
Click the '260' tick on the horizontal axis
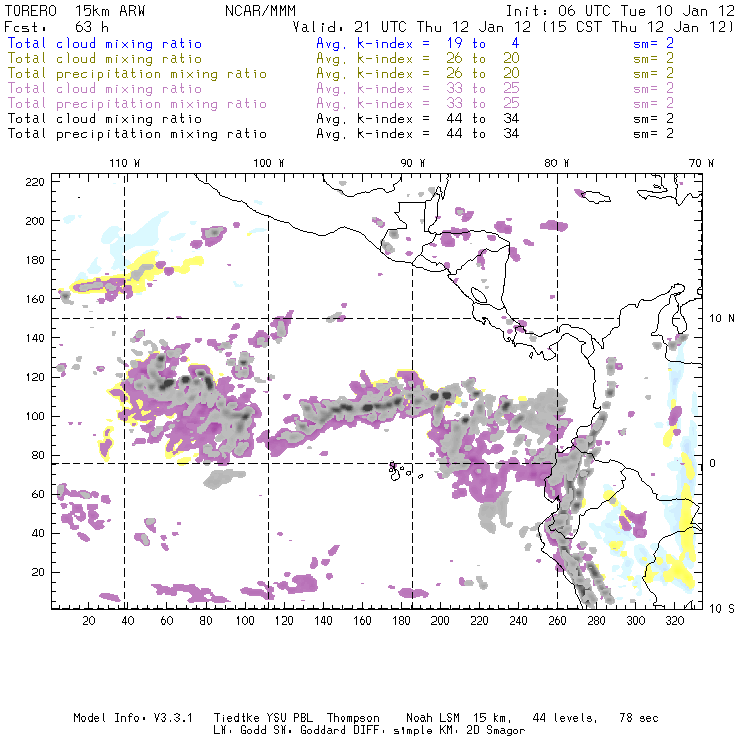tap(557, 621)
